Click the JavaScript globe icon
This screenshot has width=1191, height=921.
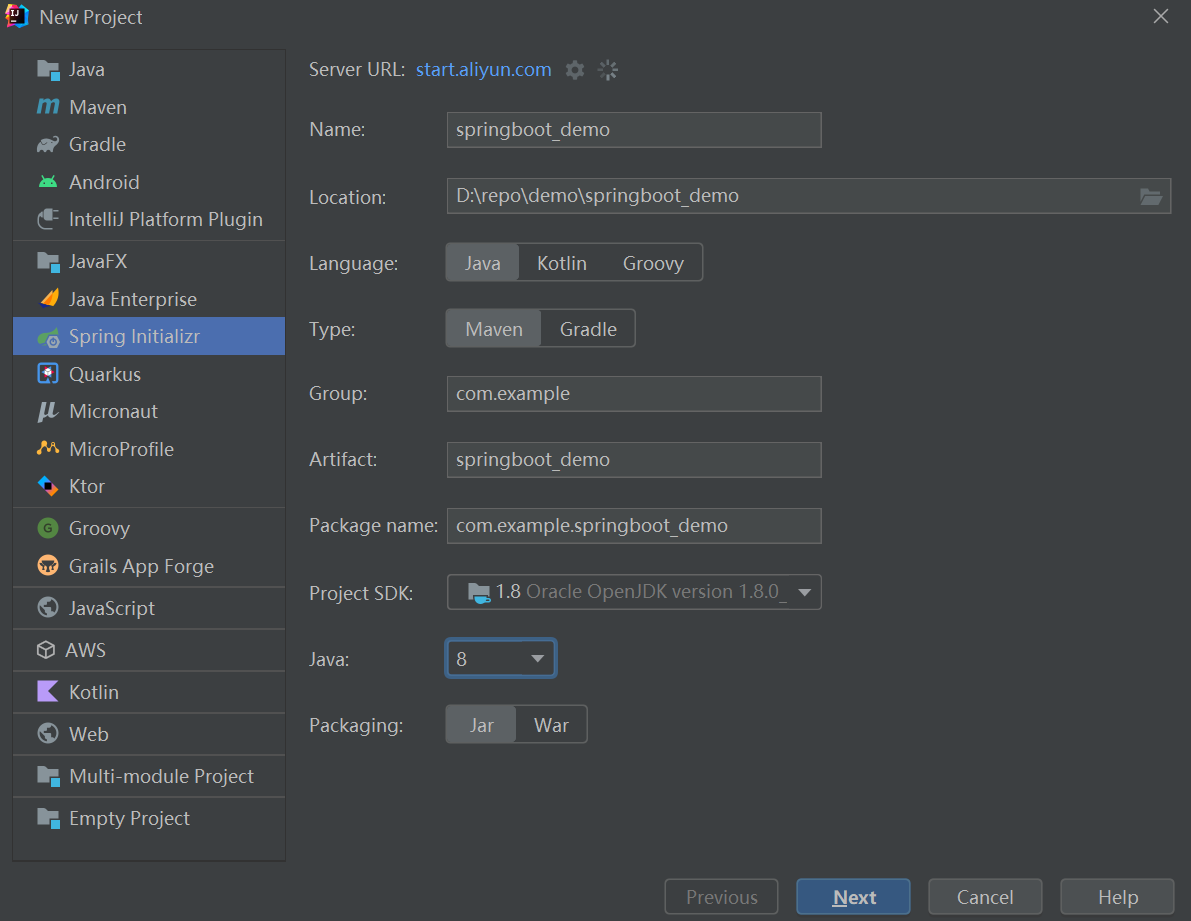(x=48, y=607)
